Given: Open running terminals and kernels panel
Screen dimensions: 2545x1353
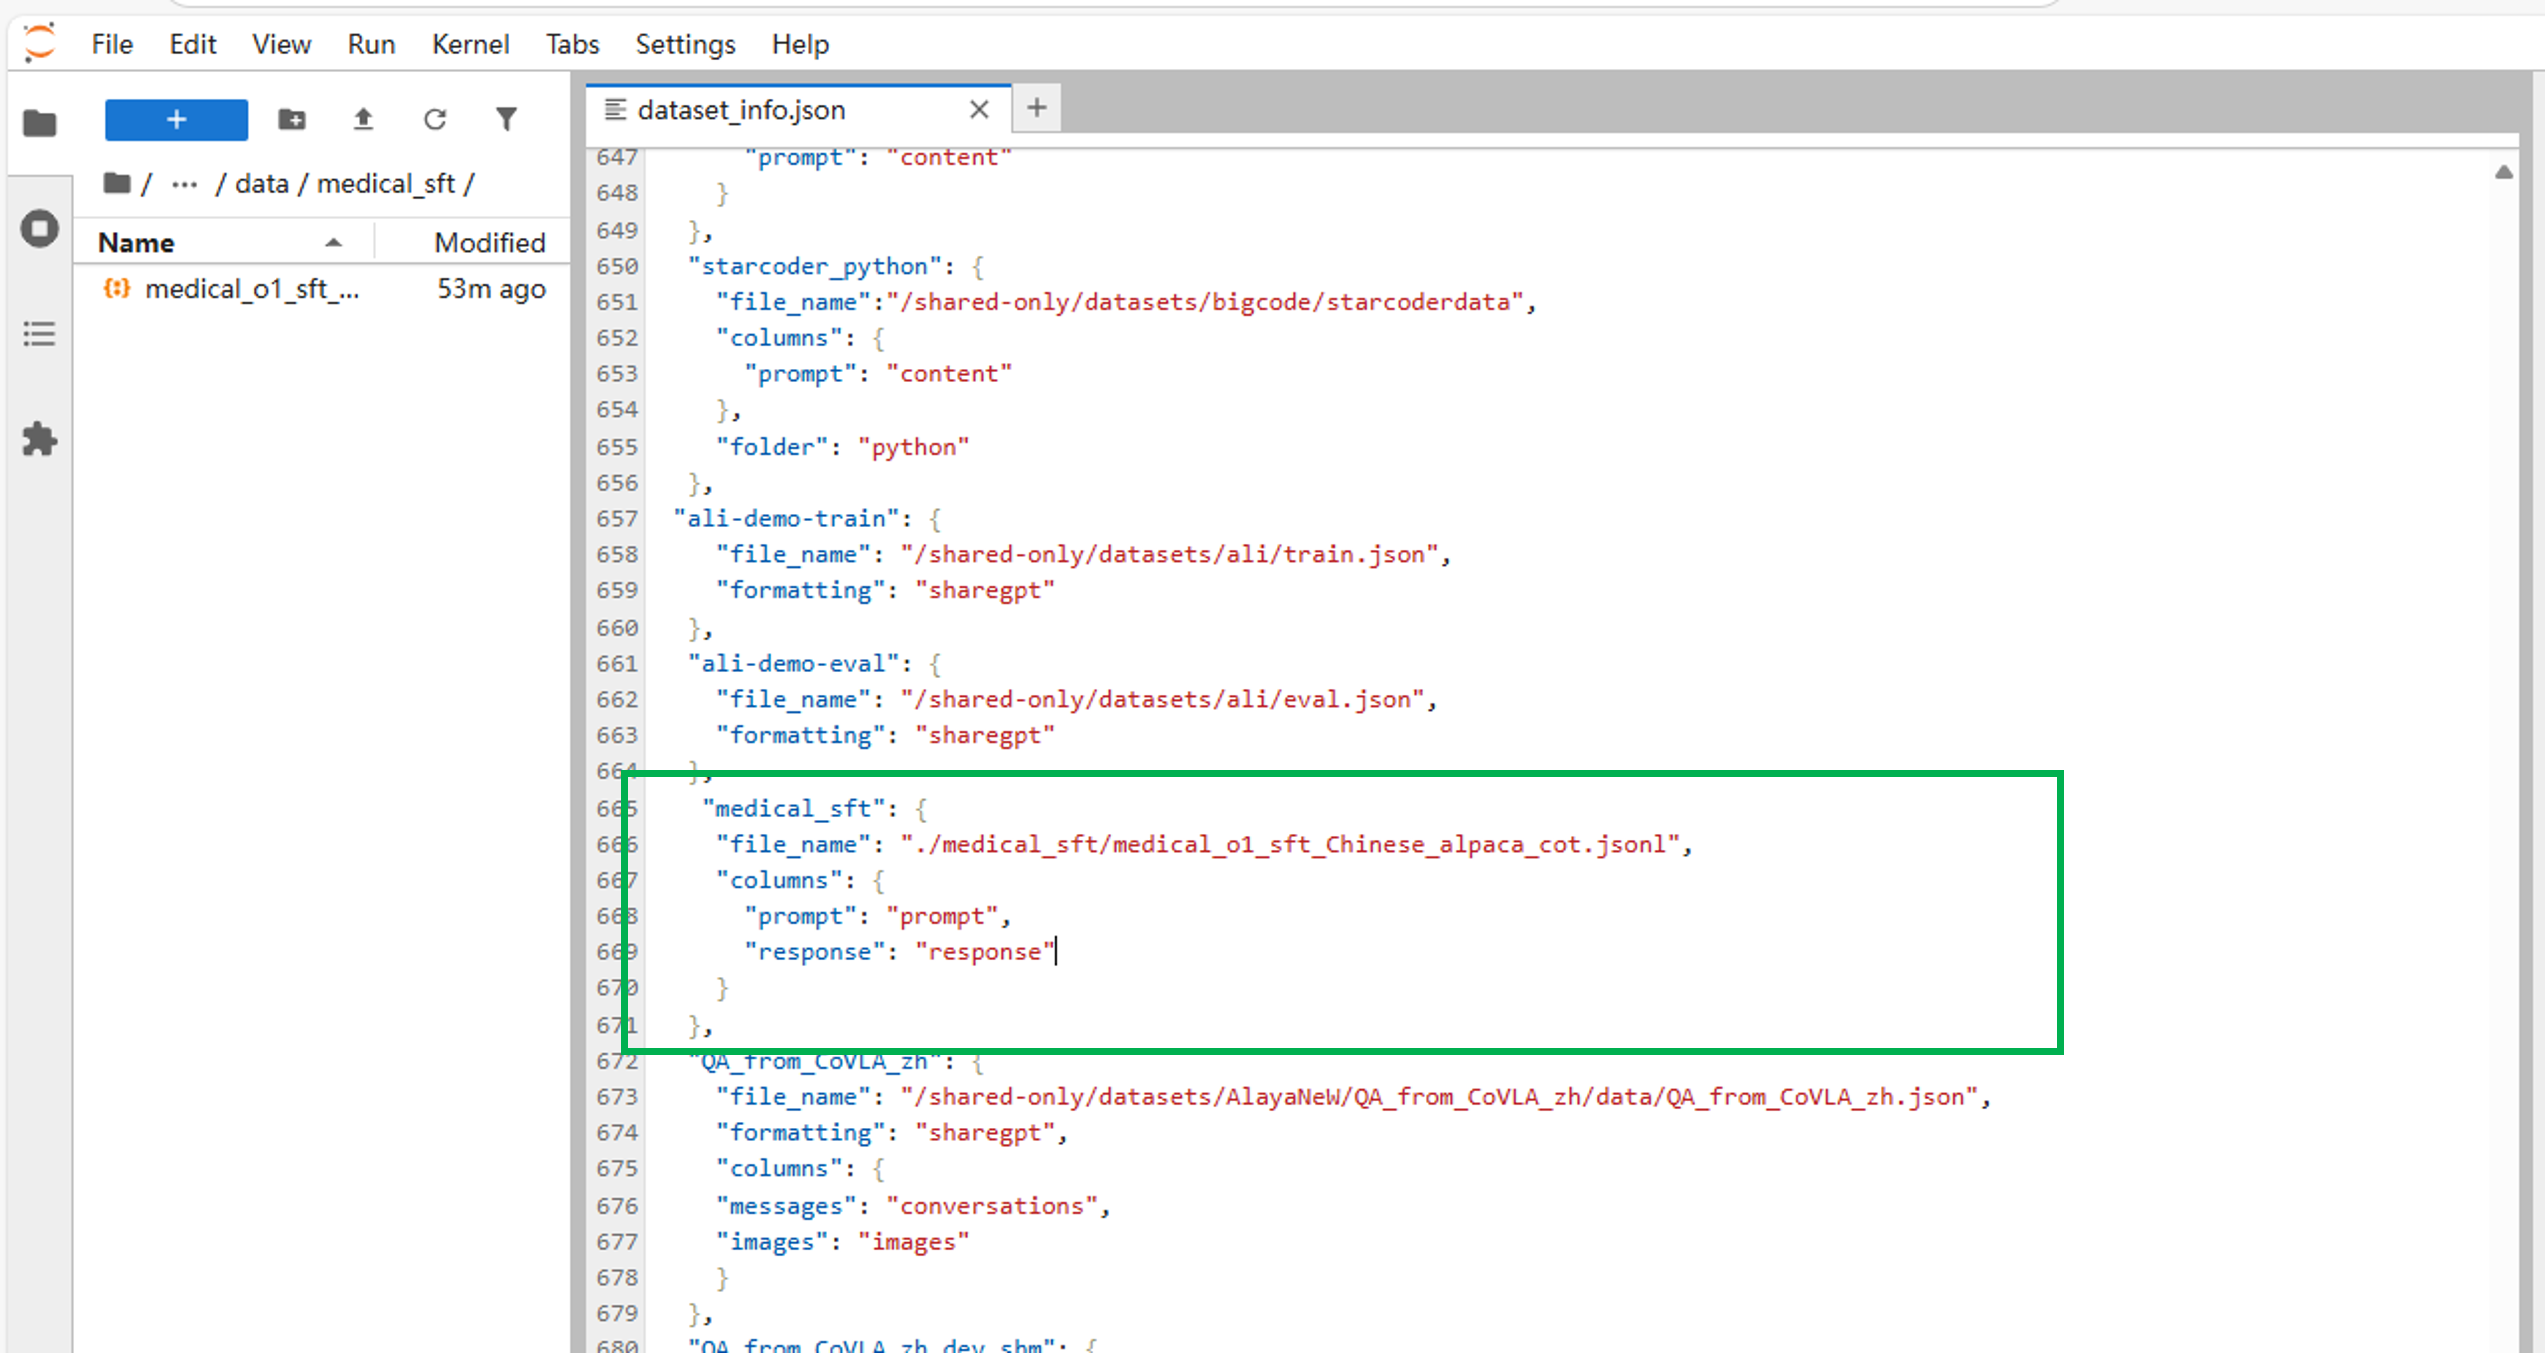Looking at the screenshot, I should 40,229.
